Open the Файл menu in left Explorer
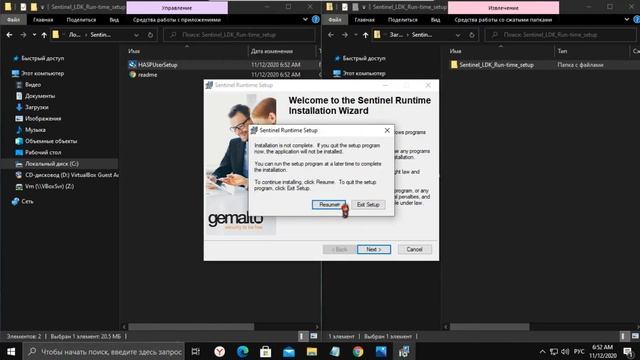 point(13,20)
